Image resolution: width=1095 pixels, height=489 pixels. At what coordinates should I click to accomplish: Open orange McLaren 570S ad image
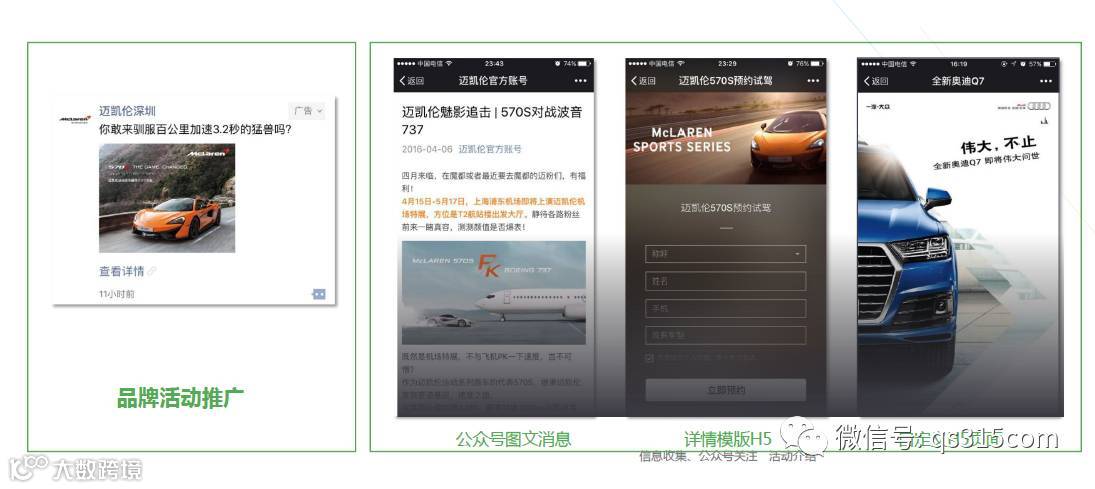click(167, 198)
